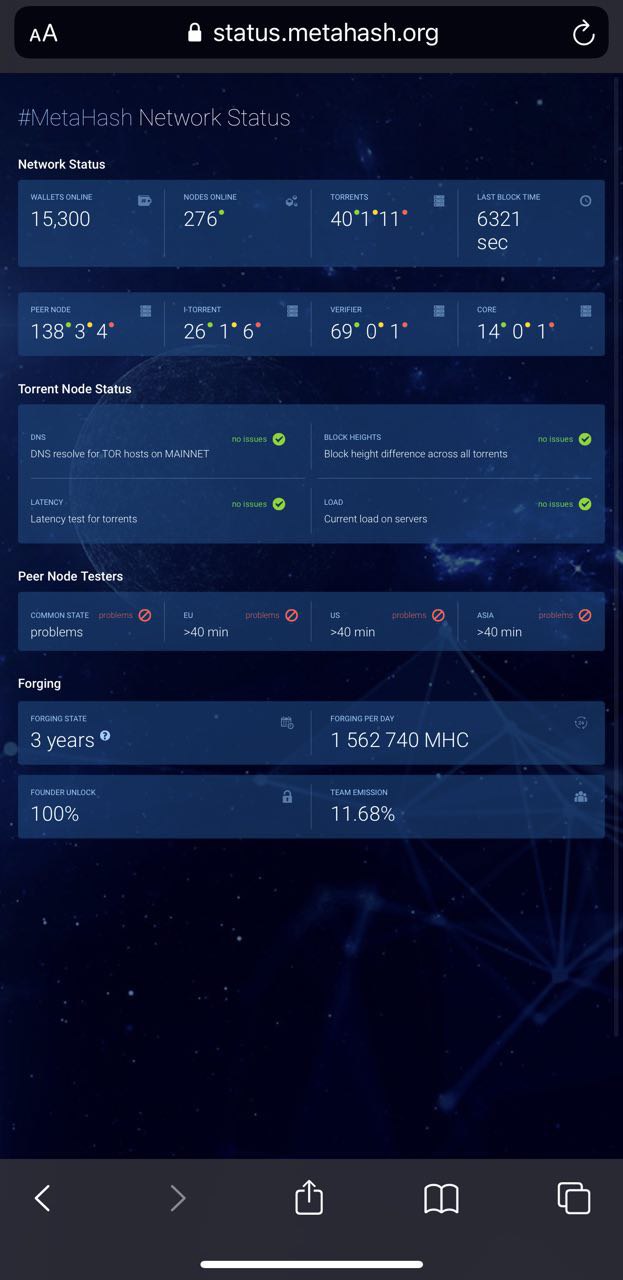
Task: Click the 138 peer node count
Action: 47,331
